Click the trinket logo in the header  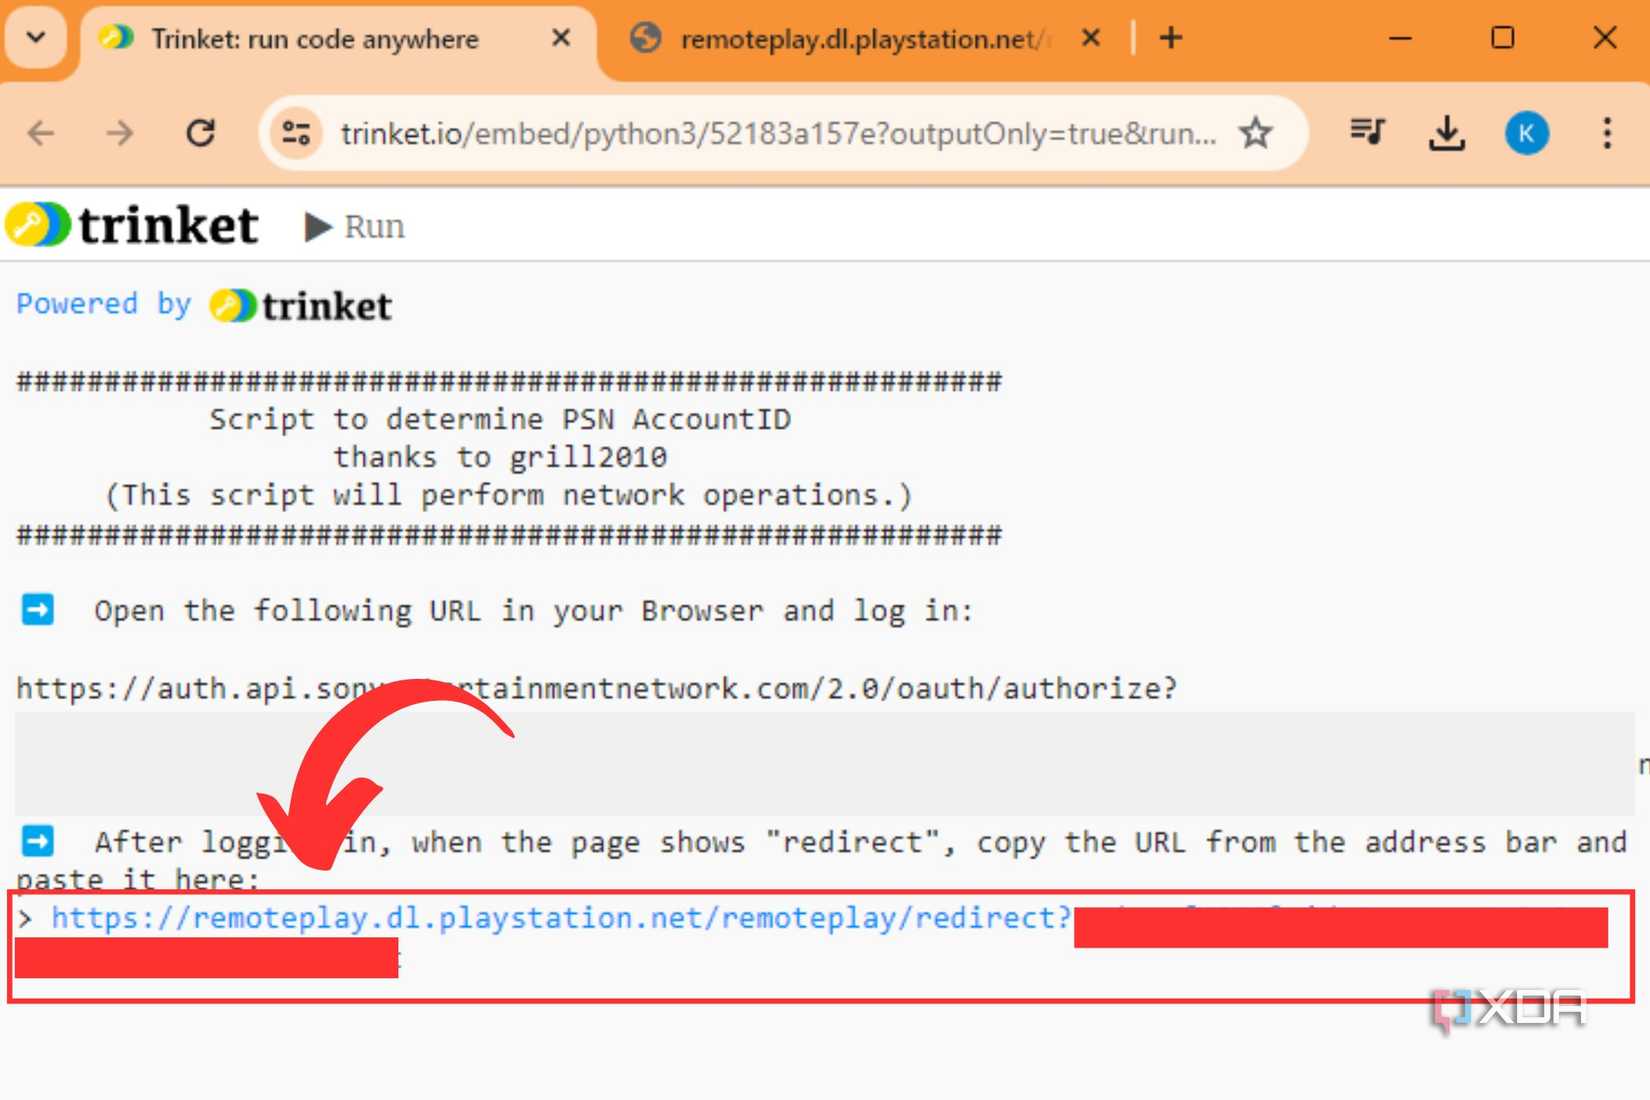click(x=133, y=225)
